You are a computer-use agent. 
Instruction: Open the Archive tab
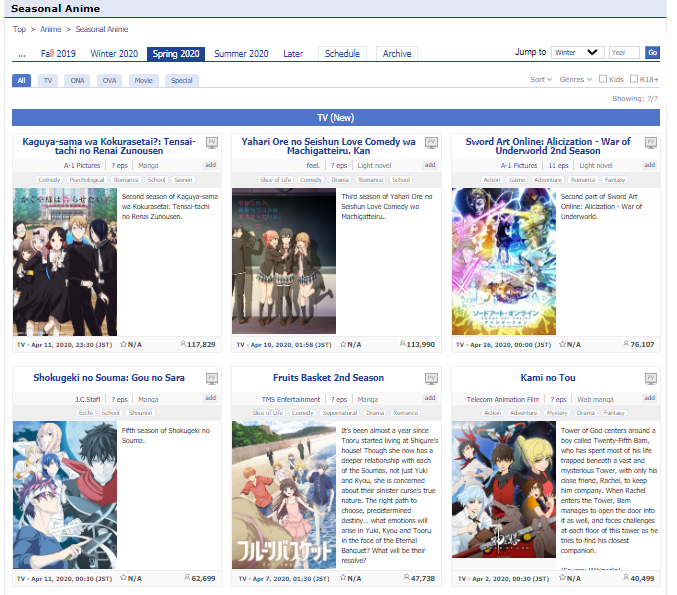click(x=397, y=54)
